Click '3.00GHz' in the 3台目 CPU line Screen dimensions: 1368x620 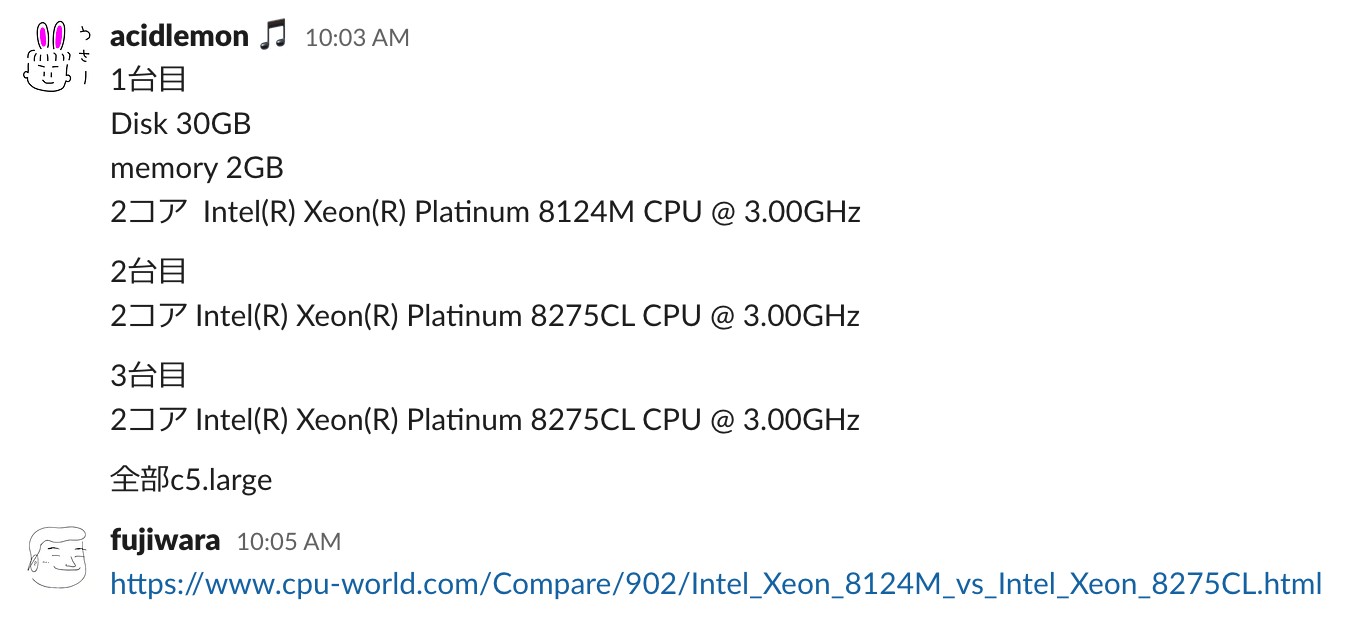[801, 419]
